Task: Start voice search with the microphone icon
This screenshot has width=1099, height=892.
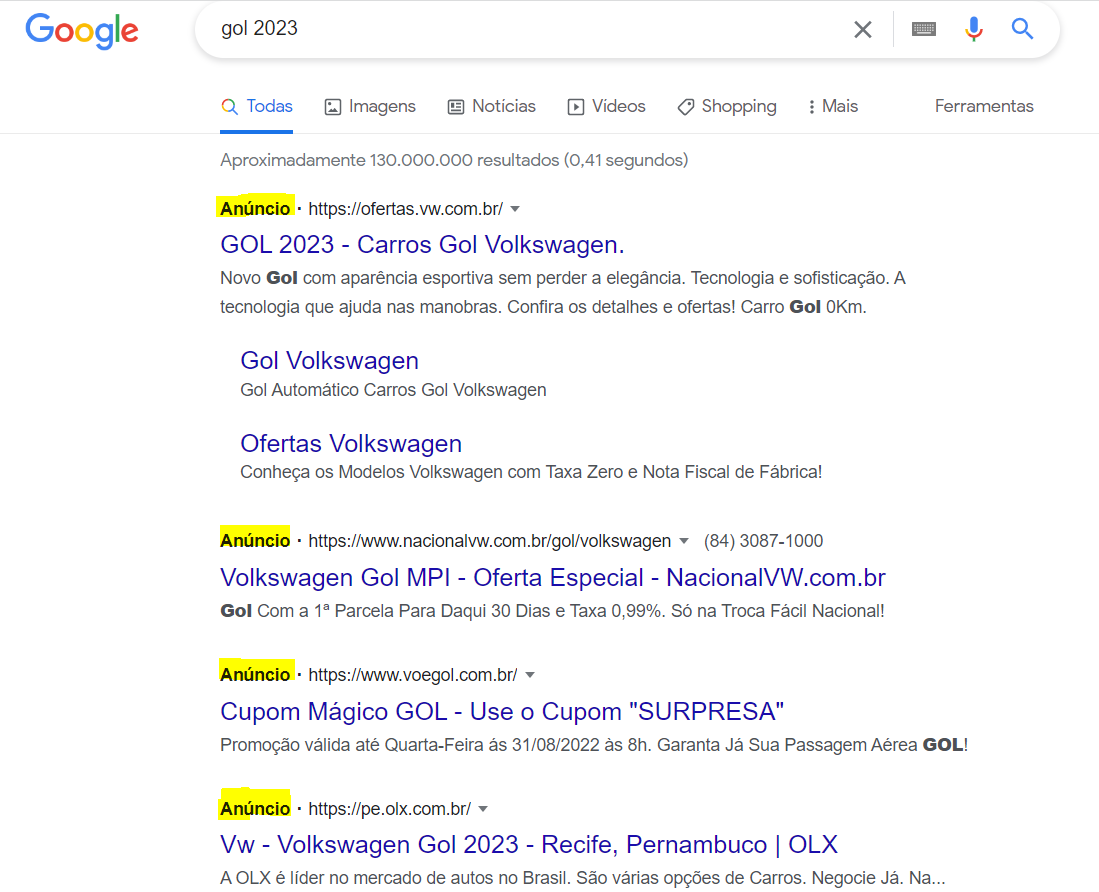Action: (x=974, y=29)
